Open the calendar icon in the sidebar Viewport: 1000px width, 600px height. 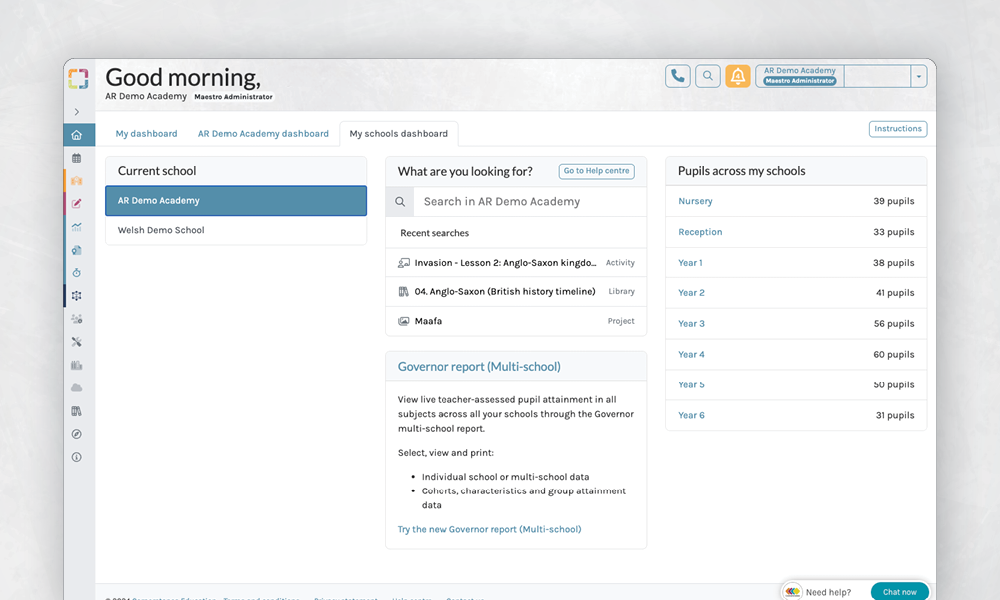[x=77, y=158]
